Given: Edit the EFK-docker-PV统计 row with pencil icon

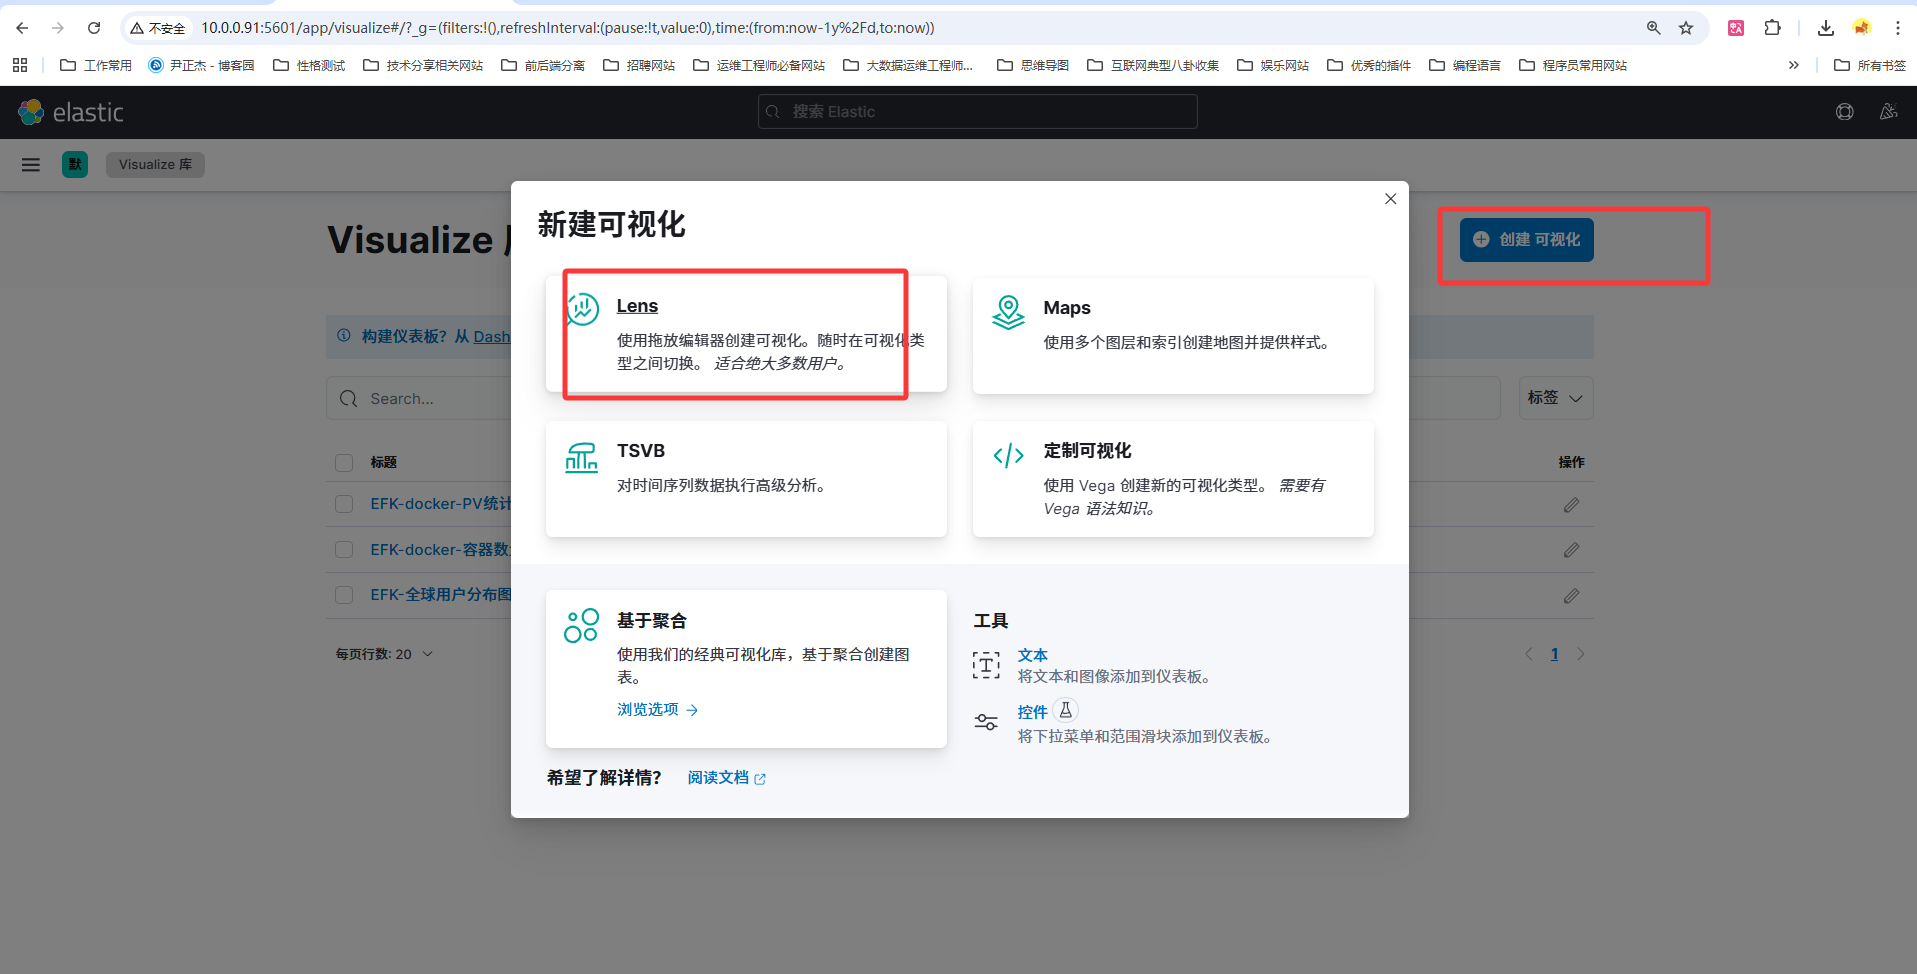Looking at the screenshot, I should tap(1571, 505).
